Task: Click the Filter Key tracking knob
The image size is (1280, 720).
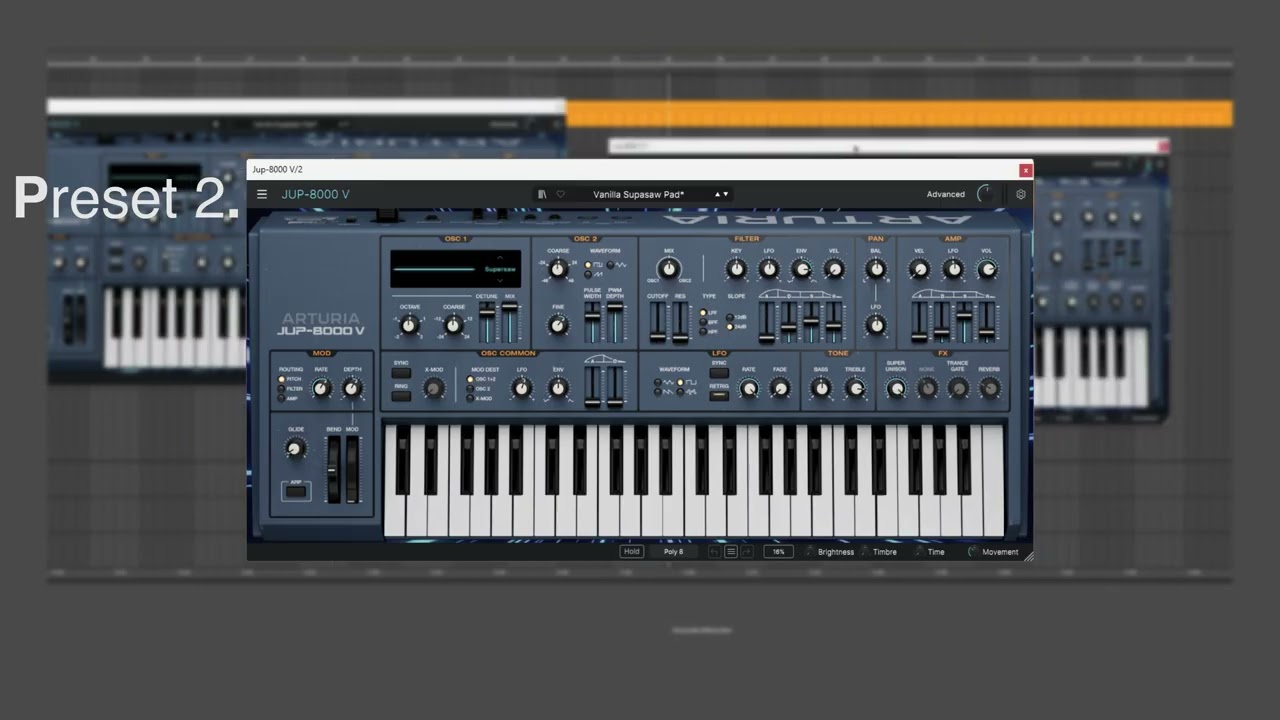Action: click(x=736, y=268)
